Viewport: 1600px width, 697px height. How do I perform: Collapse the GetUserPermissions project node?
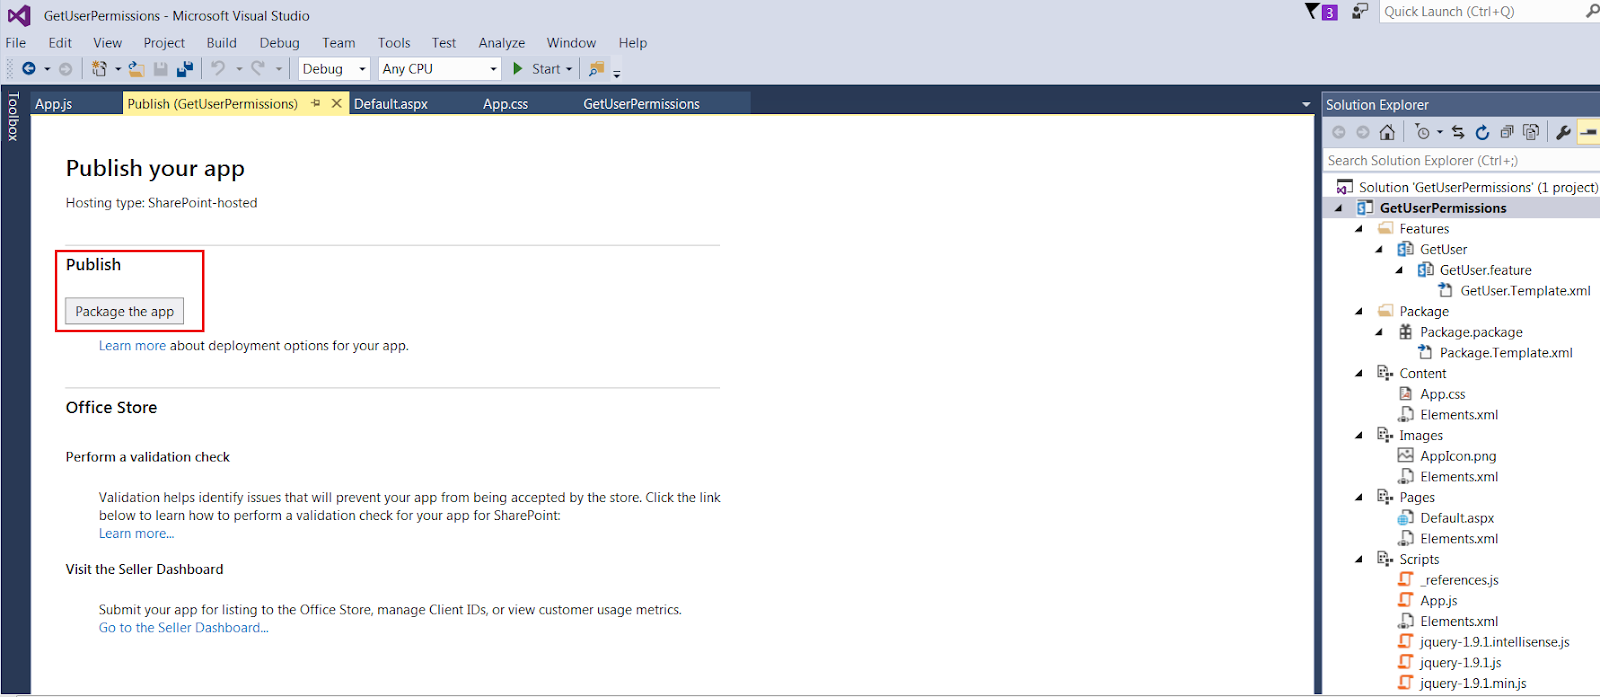tap(1339, 208)
